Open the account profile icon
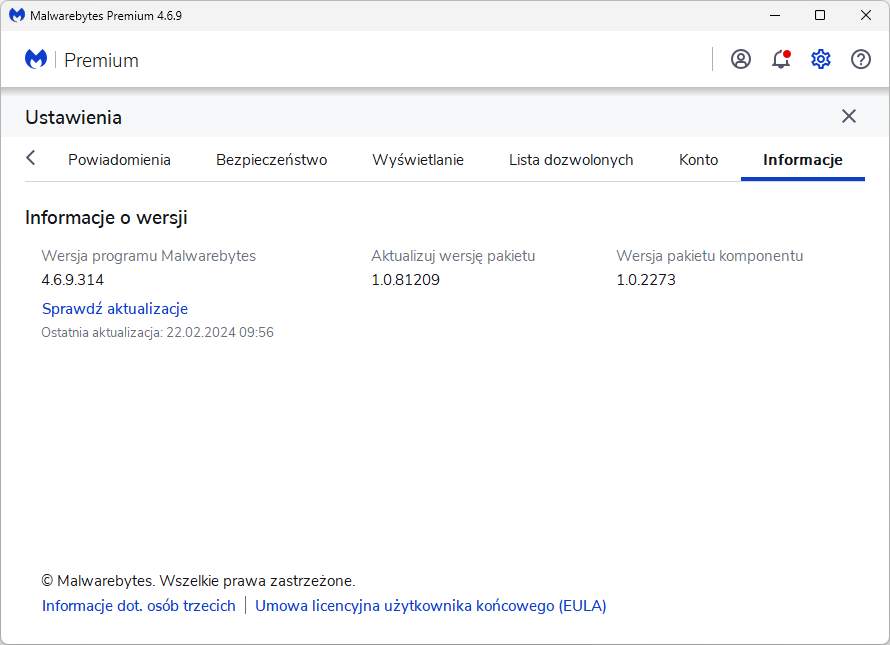 click(x=741, y=59)
